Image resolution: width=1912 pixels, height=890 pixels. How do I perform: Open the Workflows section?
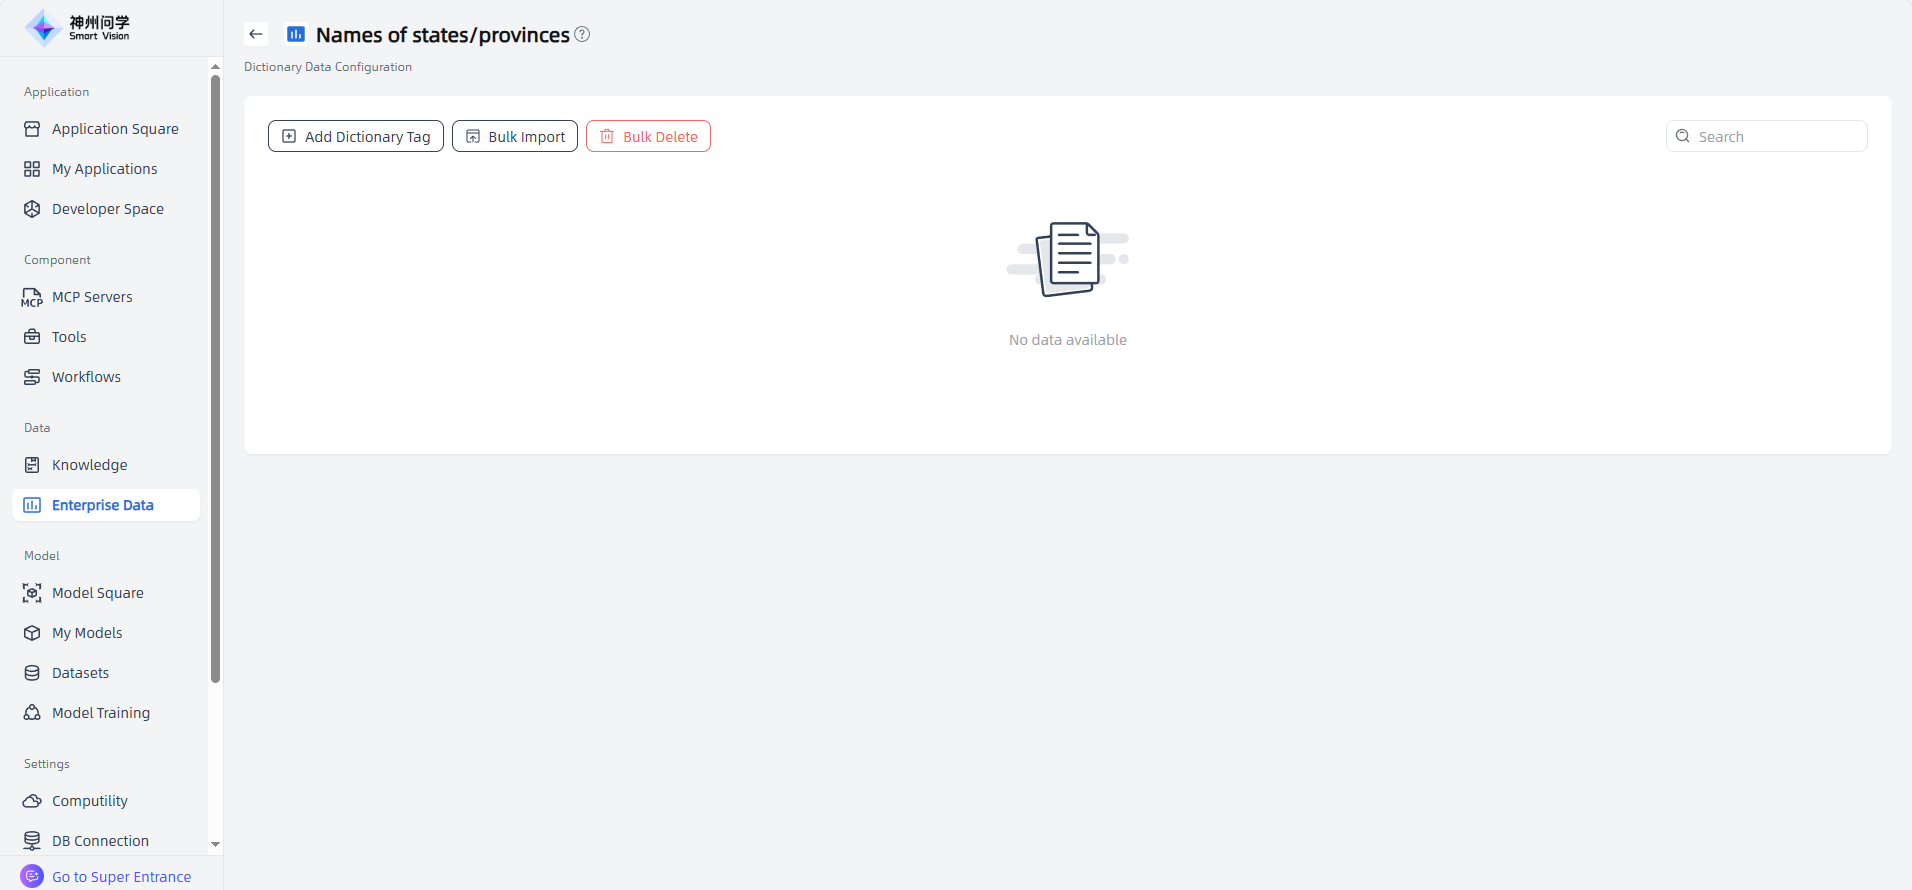(86, 377)
